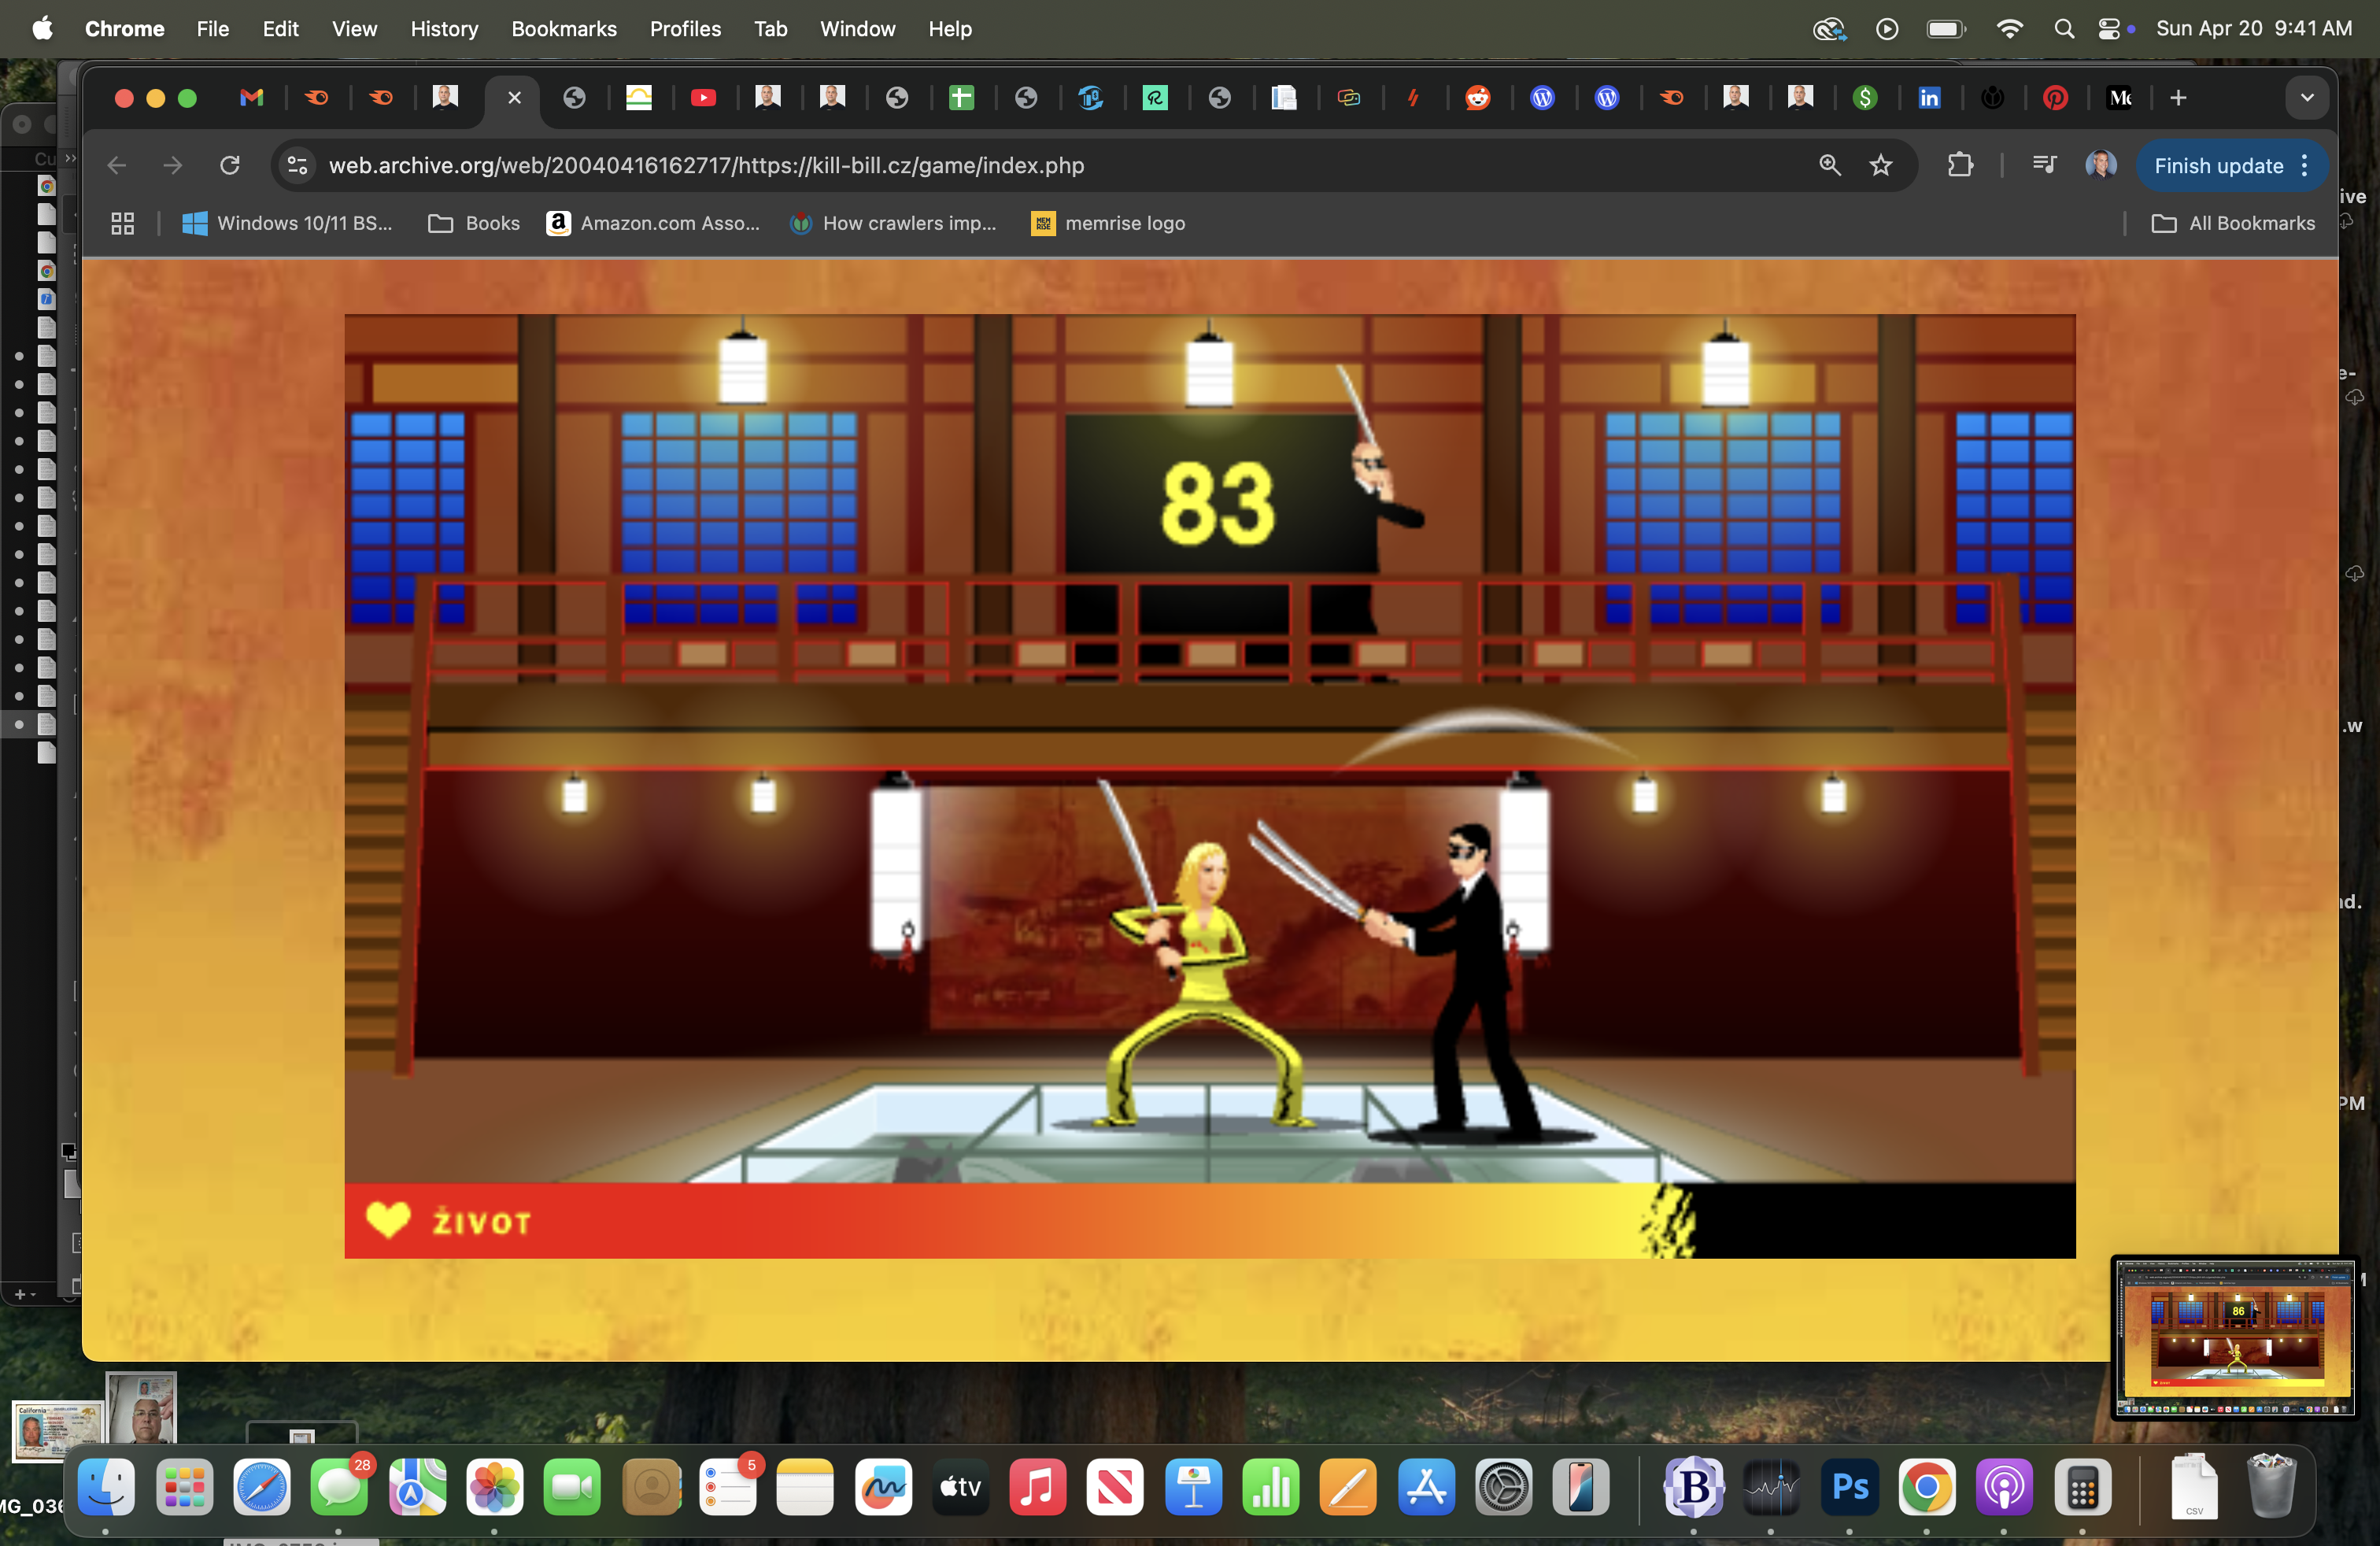
Task: Open the Trash in the Dock
Action: tap(2270, 1487)
